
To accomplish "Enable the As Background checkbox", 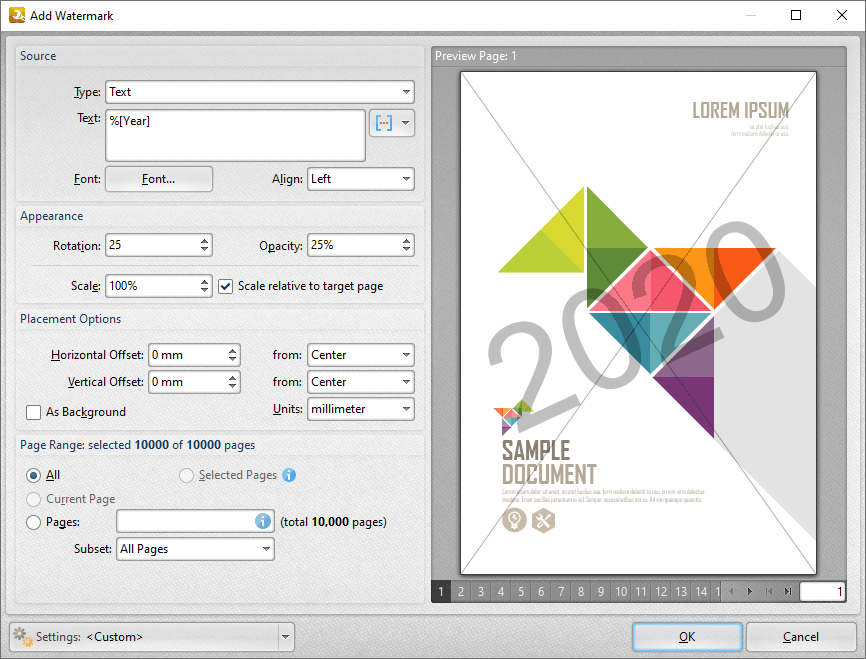I will point(33,412).
